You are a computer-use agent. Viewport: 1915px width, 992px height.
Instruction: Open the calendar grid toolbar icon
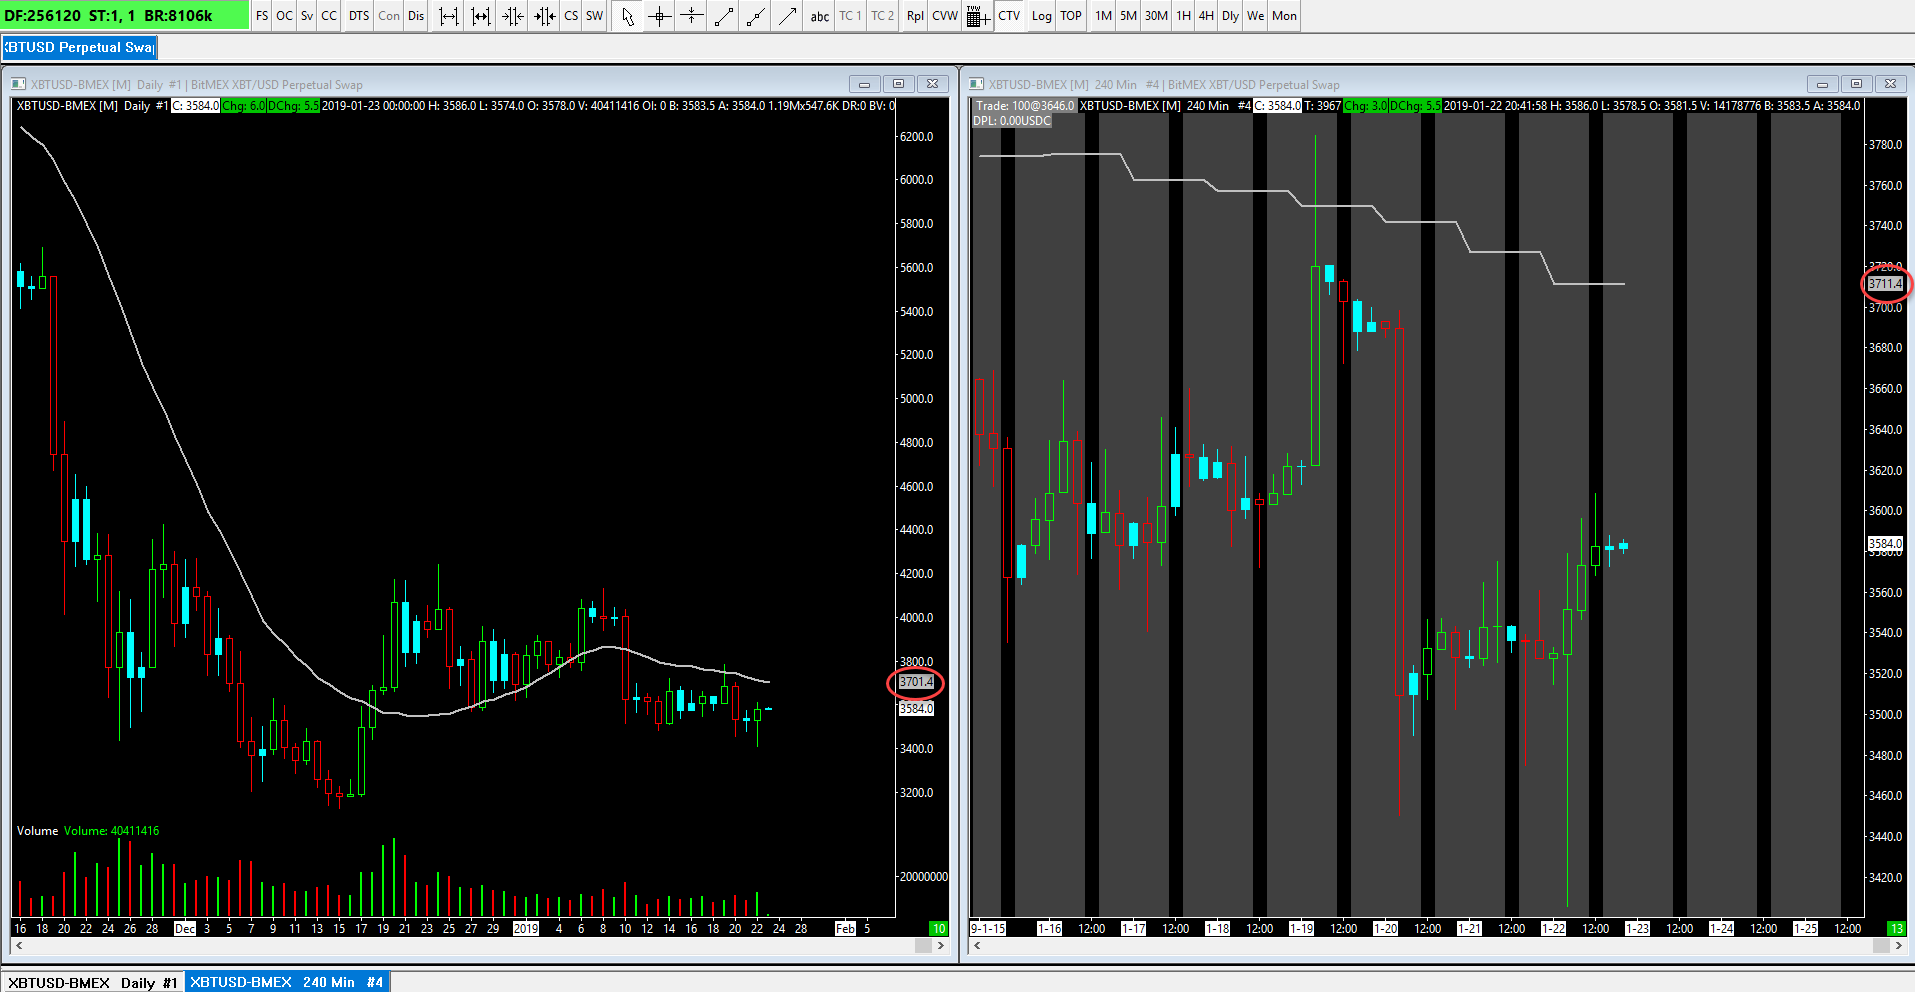coord(977,16)
